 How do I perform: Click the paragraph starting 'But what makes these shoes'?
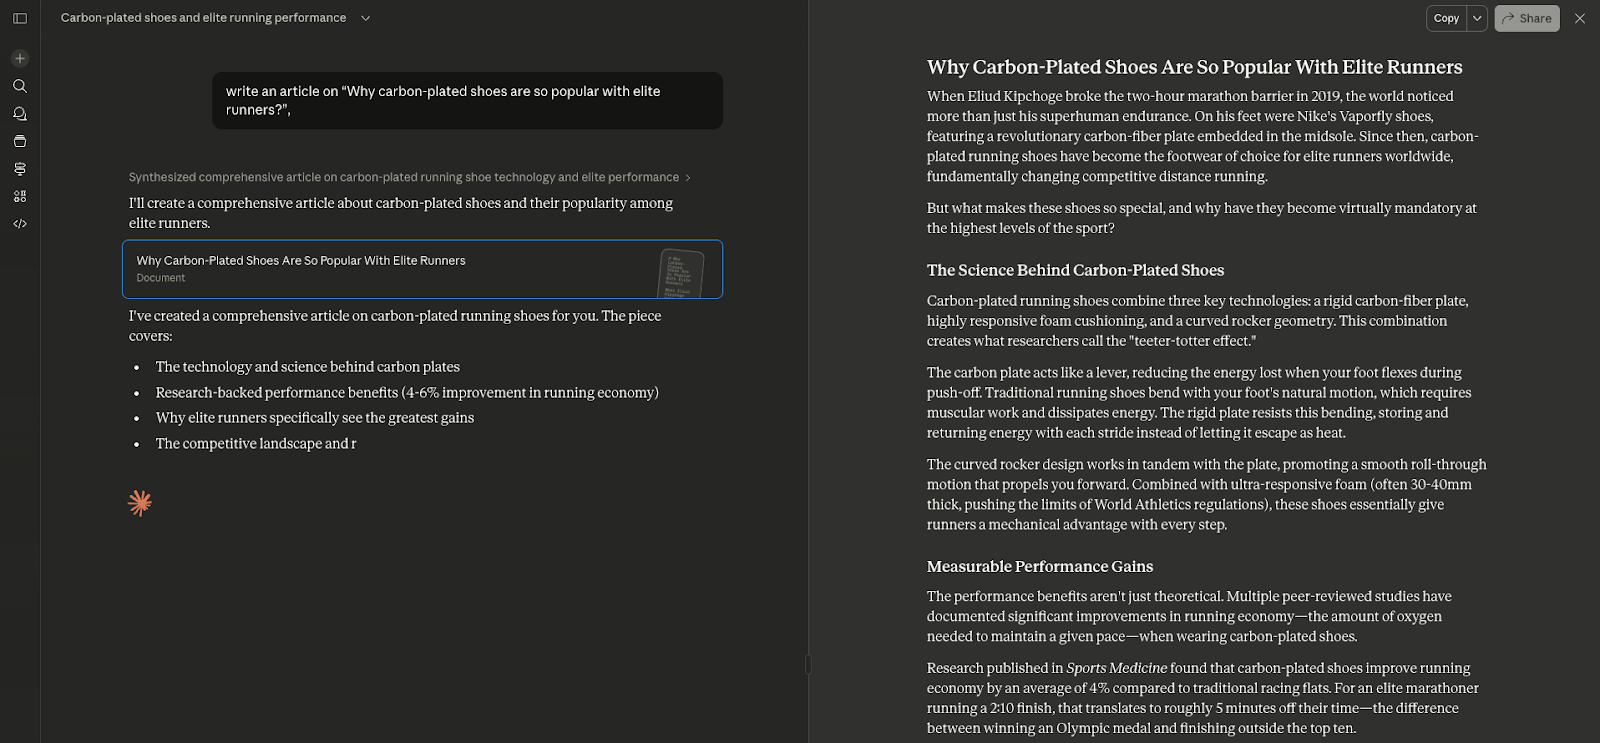(x=1201, y=218)
